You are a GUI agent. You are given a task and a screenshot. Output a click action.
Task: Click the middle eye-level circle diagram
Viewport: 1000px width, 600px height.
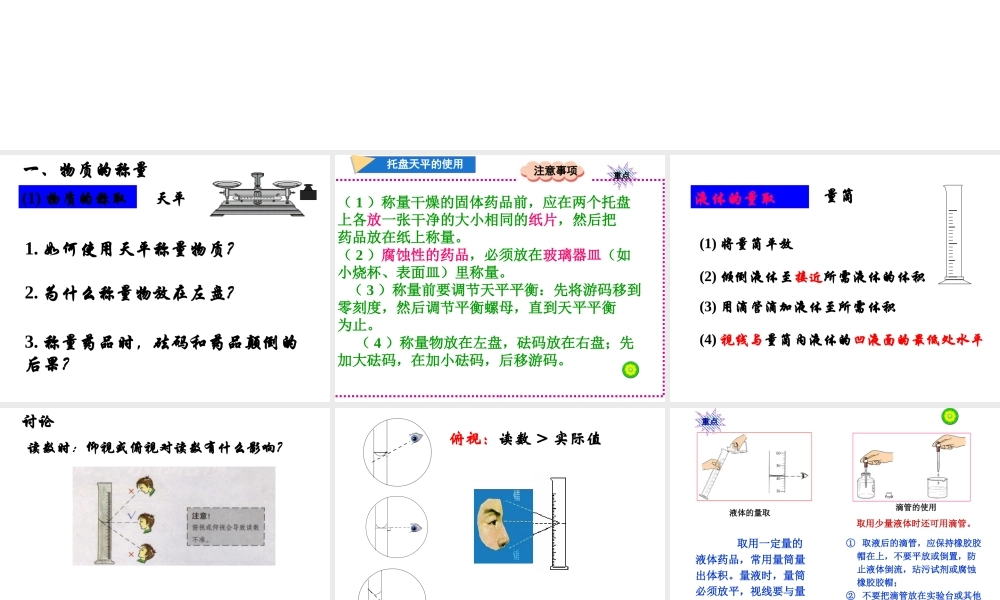396,527
